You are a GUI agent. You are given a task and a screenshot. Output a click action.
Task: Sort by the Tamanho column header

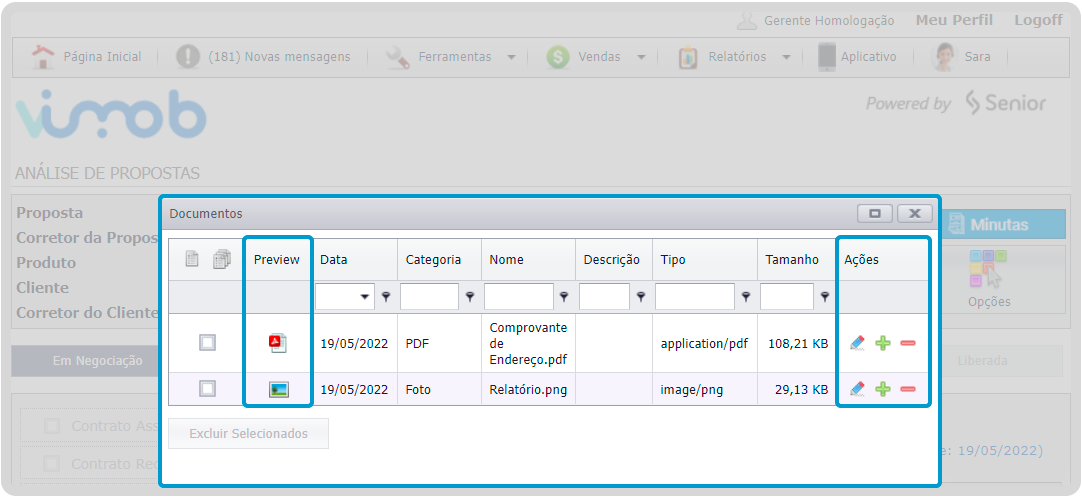click(792, 260)
